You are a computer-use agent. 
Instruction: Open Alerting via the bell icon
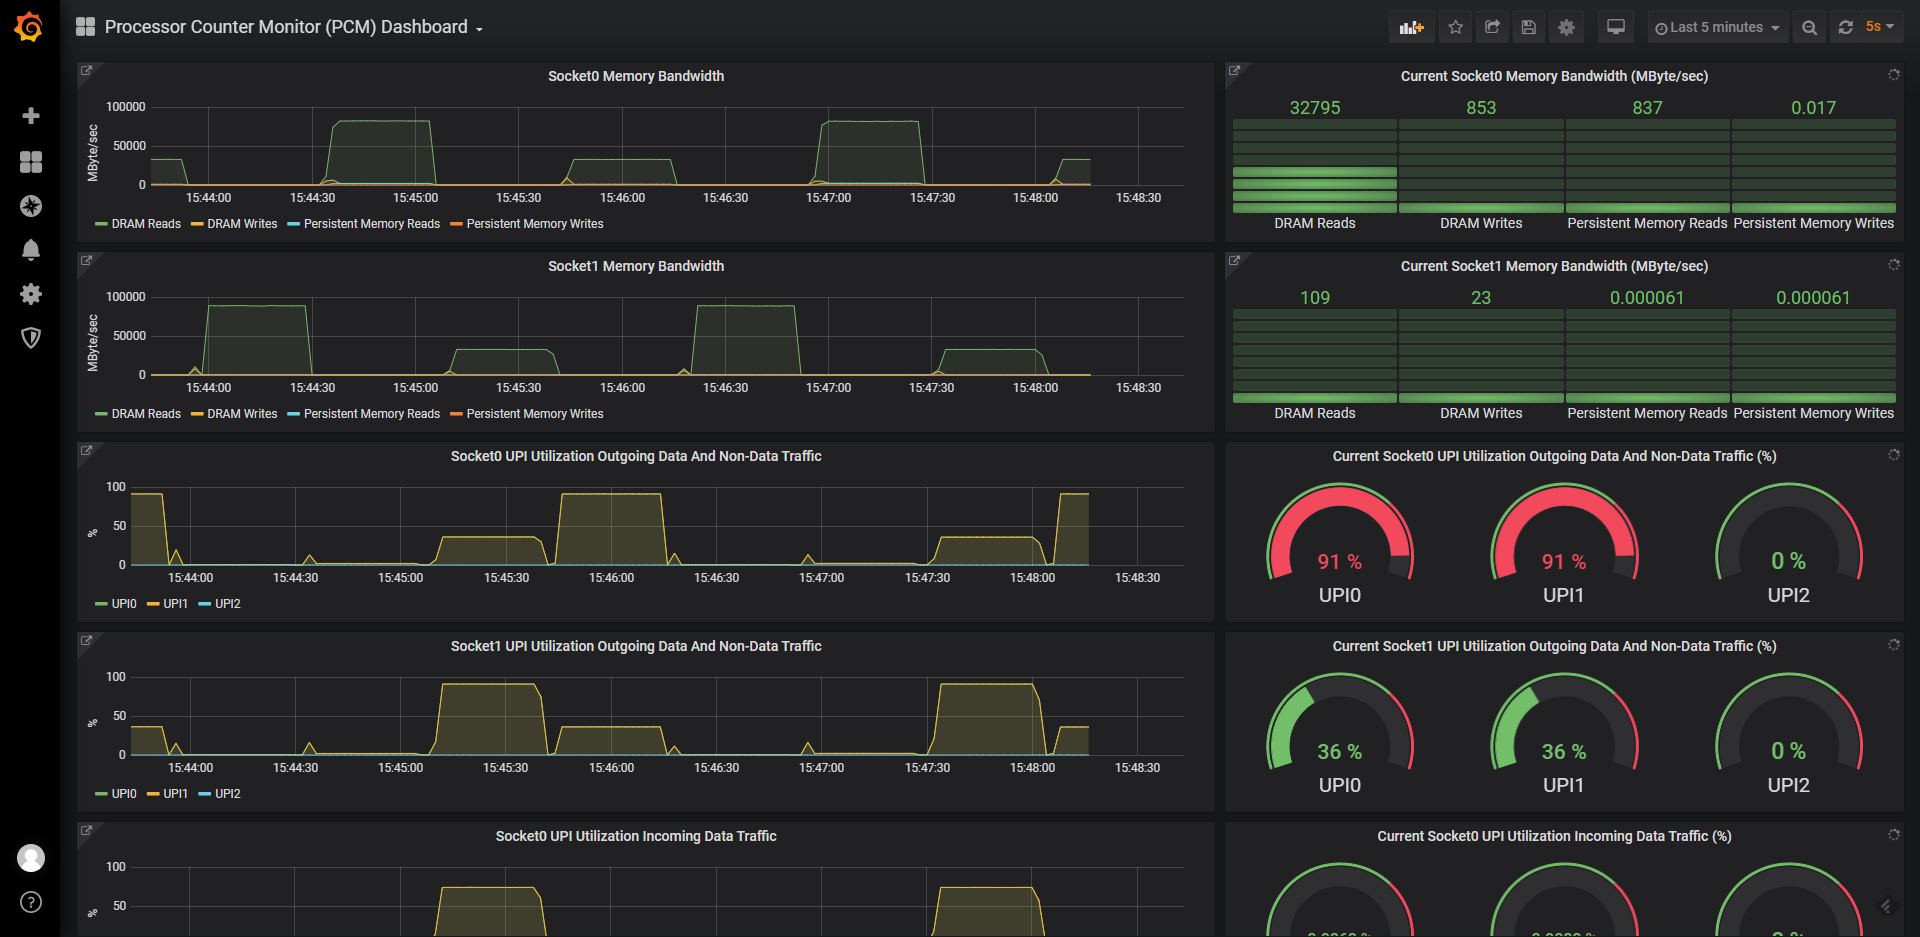pyautogui.click(x=31, y=250)
